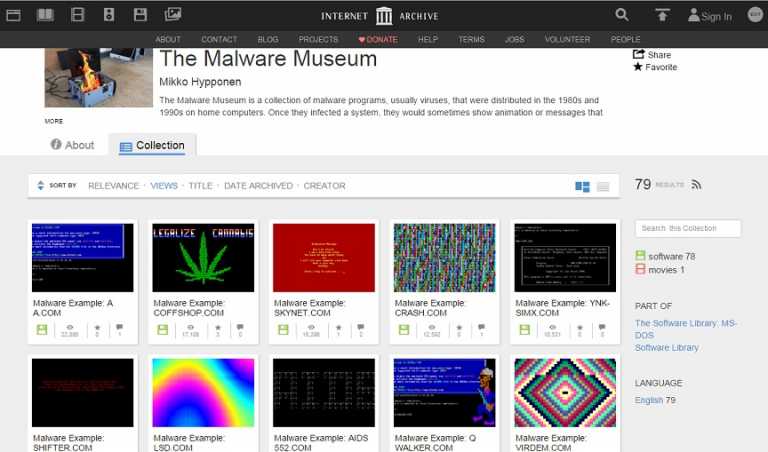Open the Projects nav link
Screen dimensions: 768x452
(x=318, y=39)
